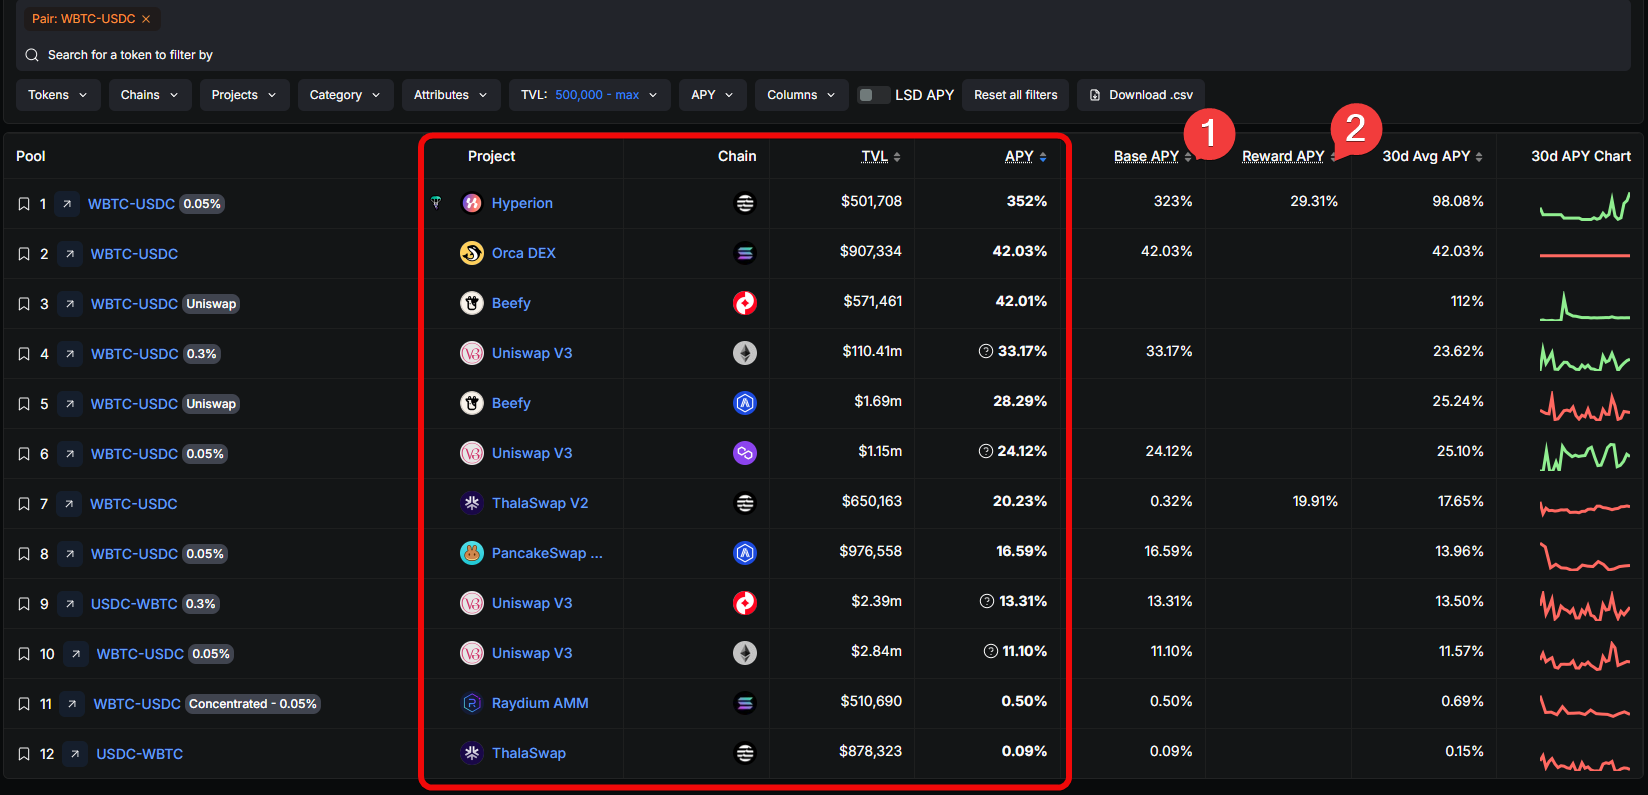Bookmark pool row 1 WBTC-USDC
Screen dimensions: 1648x795
(24, 204)
